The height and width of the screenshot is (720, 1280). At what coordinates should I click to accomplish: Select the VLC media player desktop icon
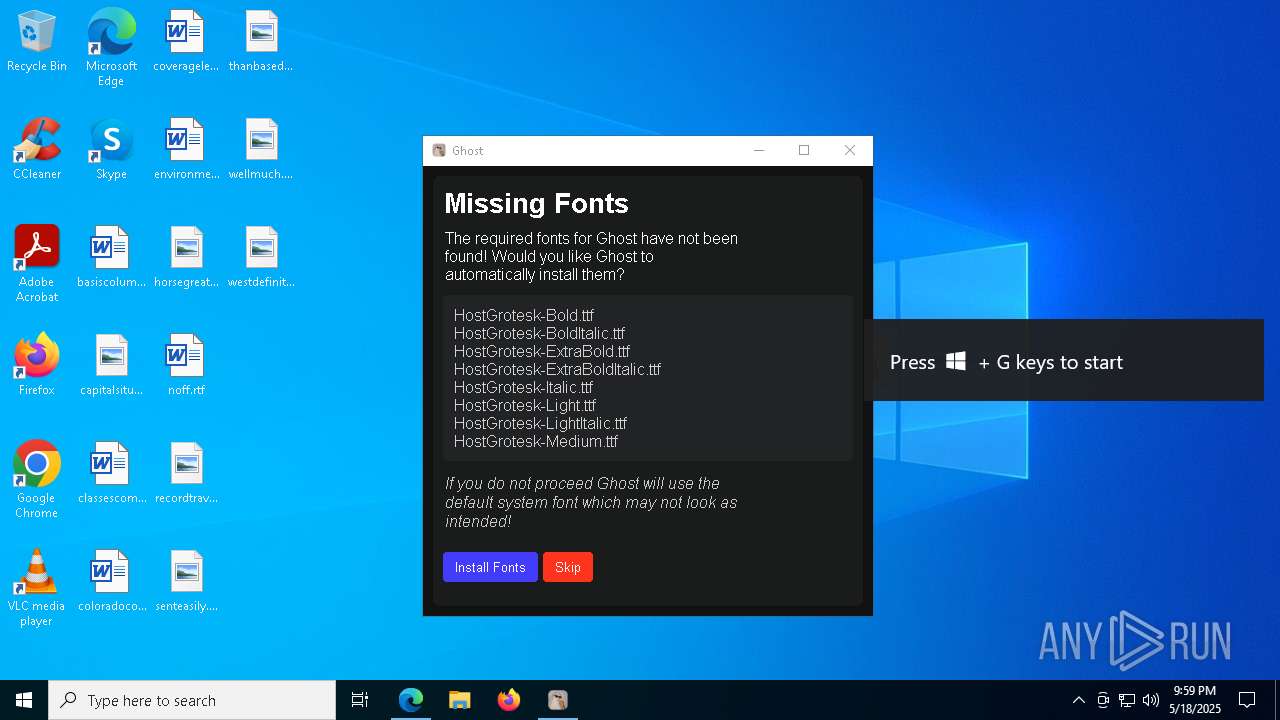tap(37, 588)
